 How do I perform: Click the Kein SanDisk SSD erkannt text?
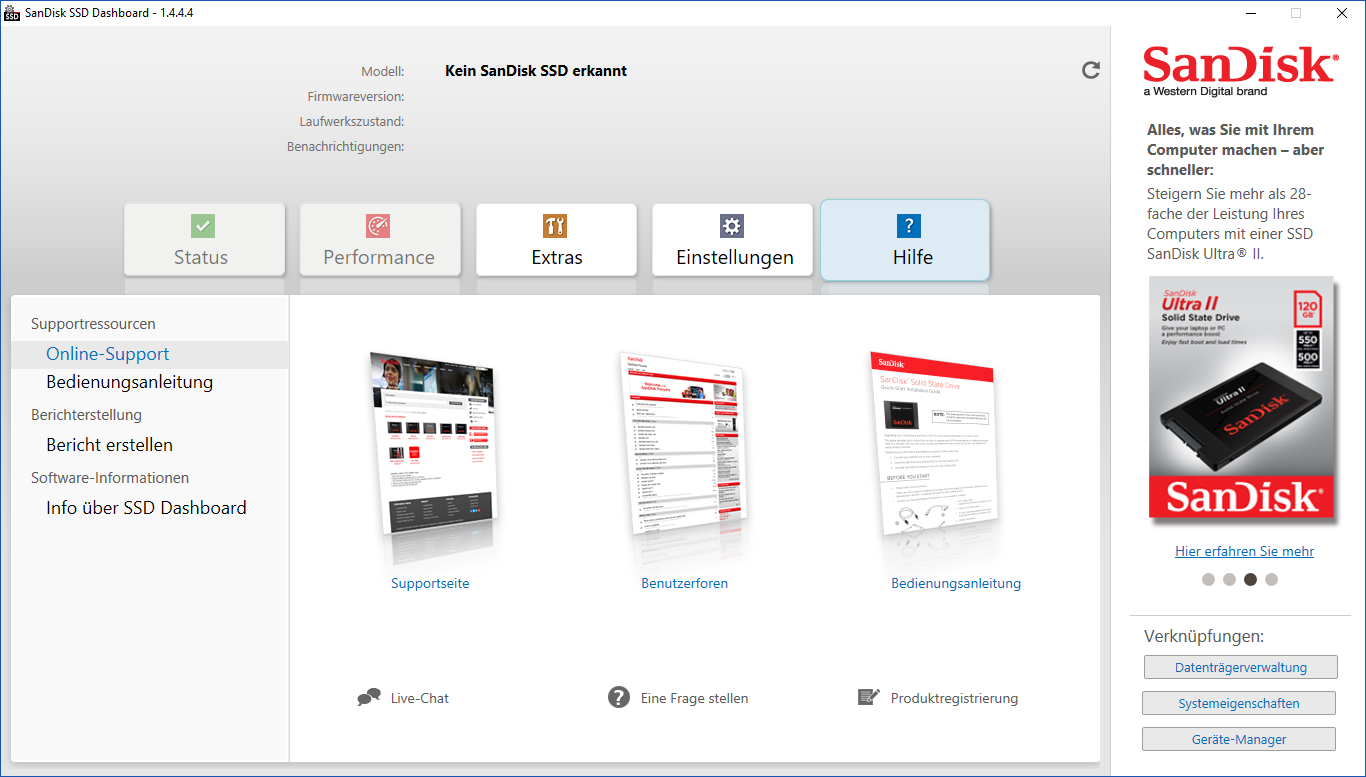[x=536, y=71]
